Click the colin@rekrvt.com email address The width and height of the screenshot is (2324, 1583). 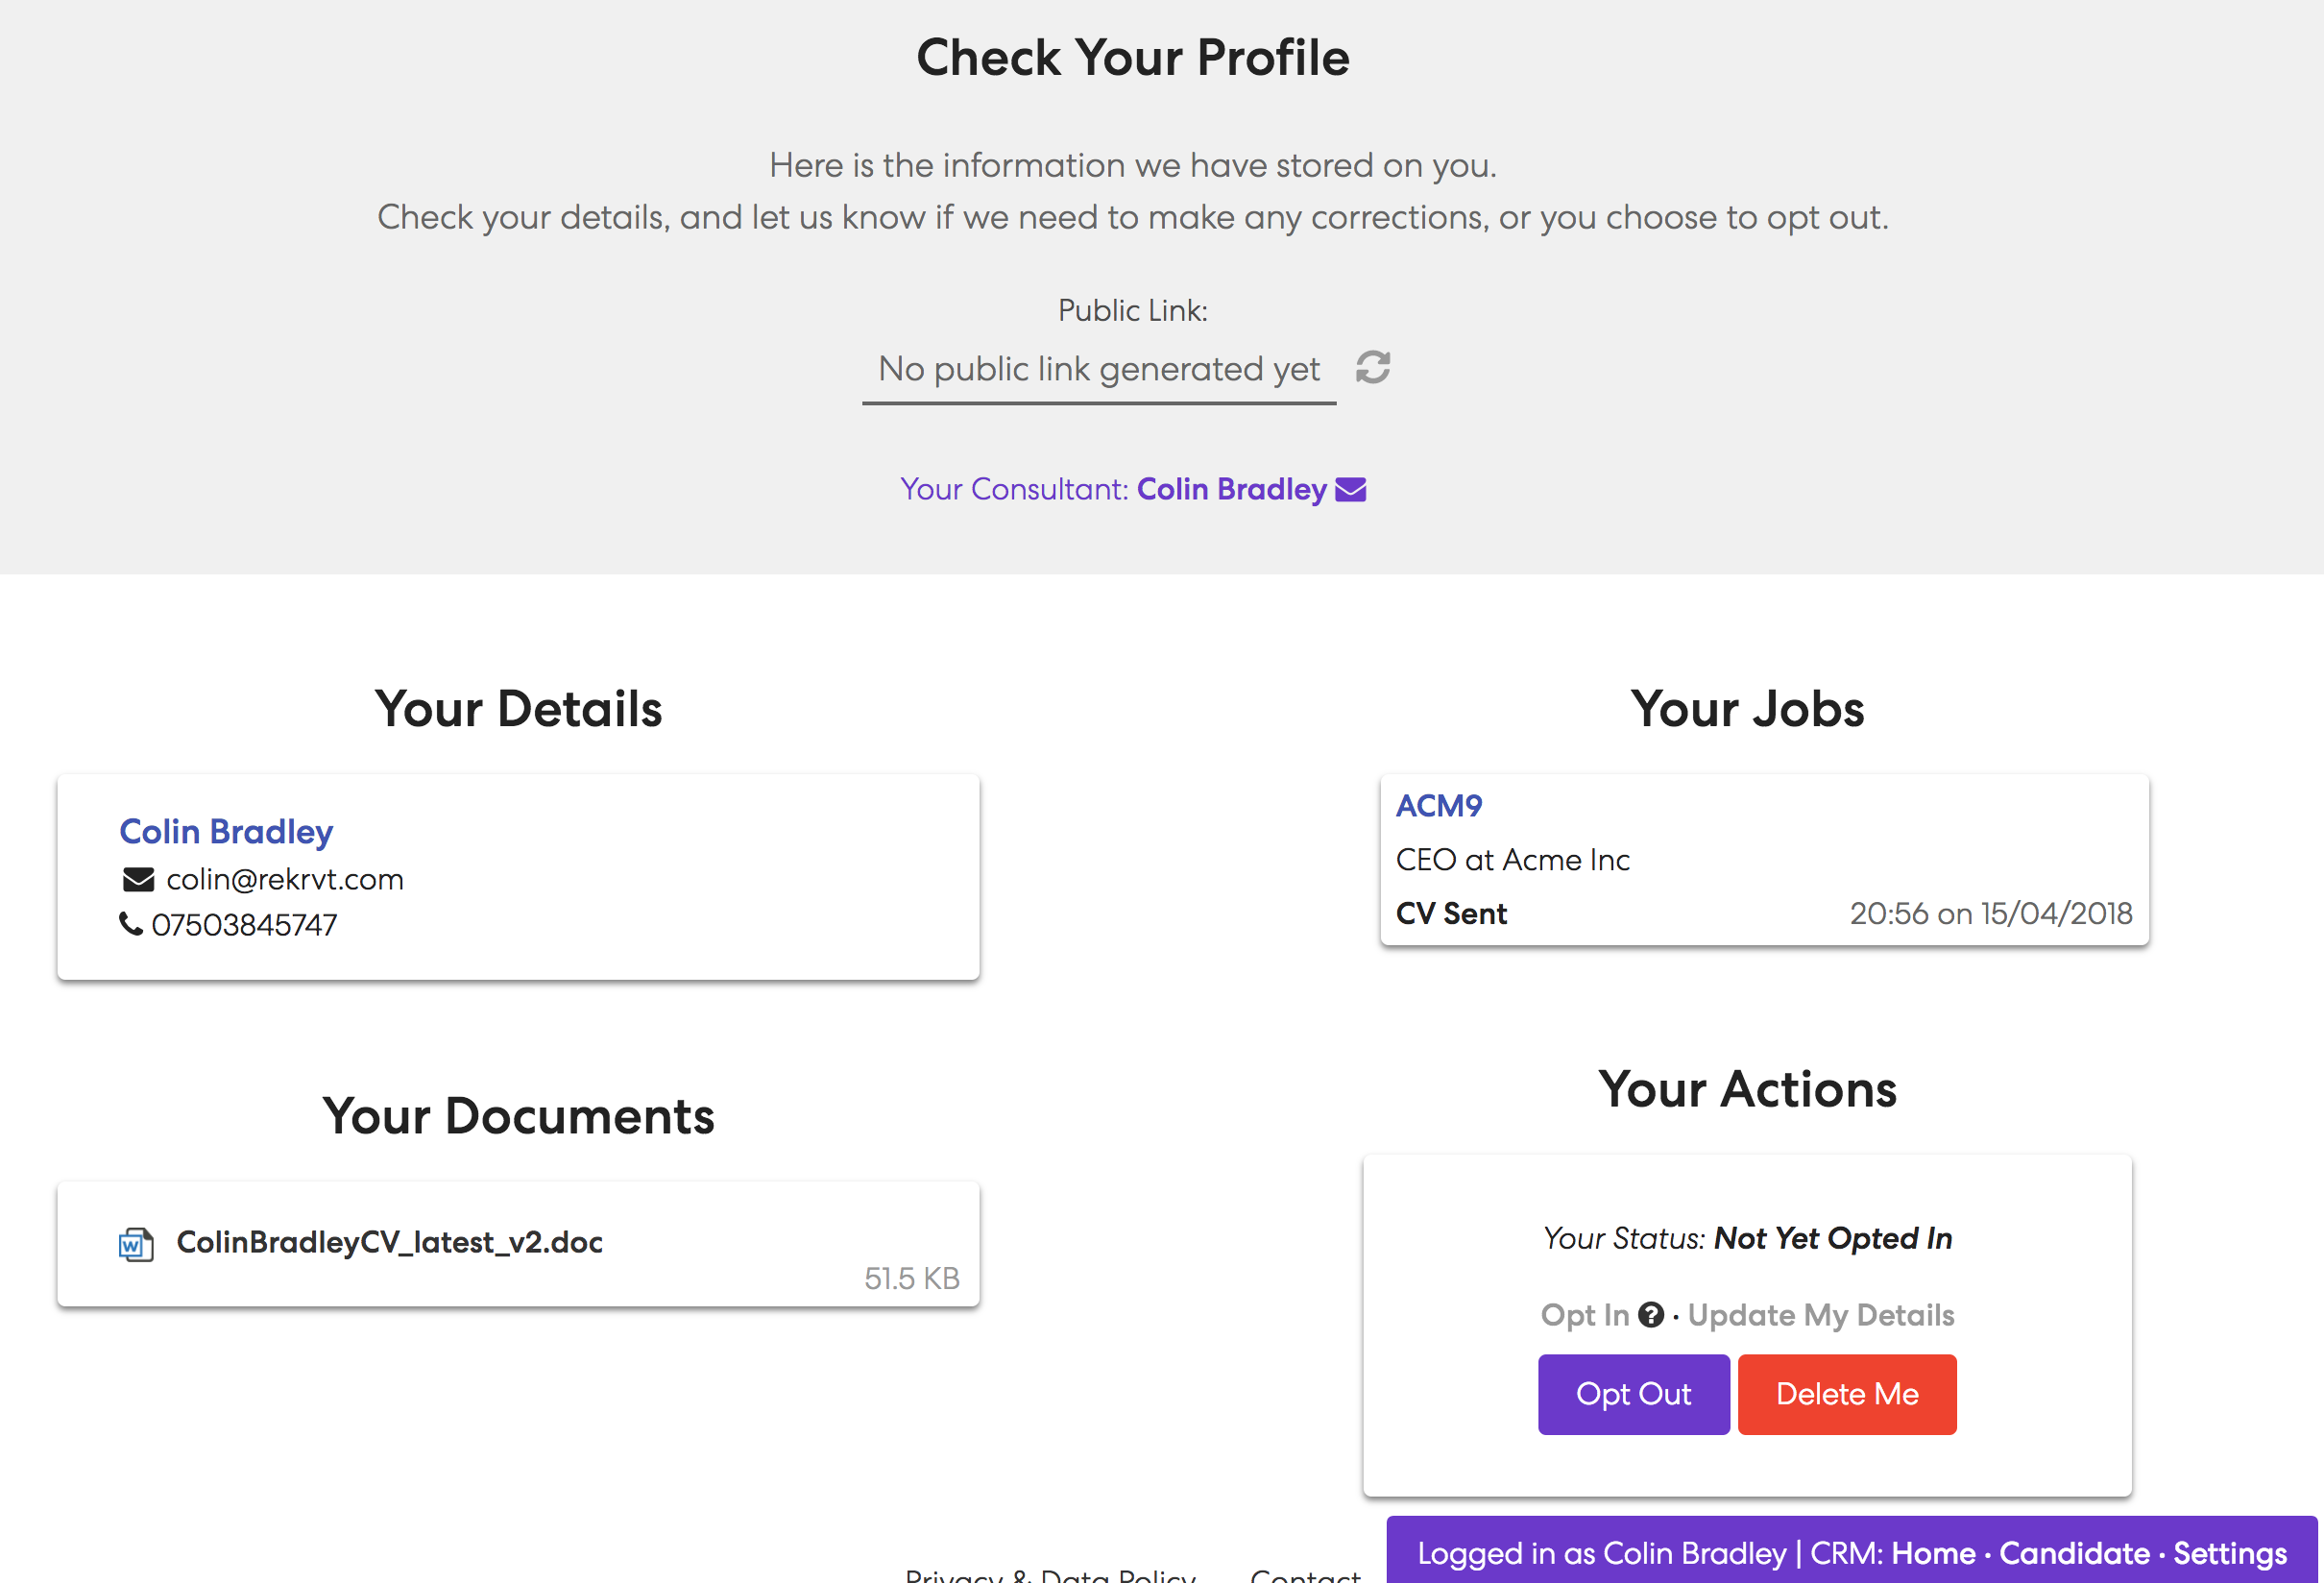[x=285, y=879]
